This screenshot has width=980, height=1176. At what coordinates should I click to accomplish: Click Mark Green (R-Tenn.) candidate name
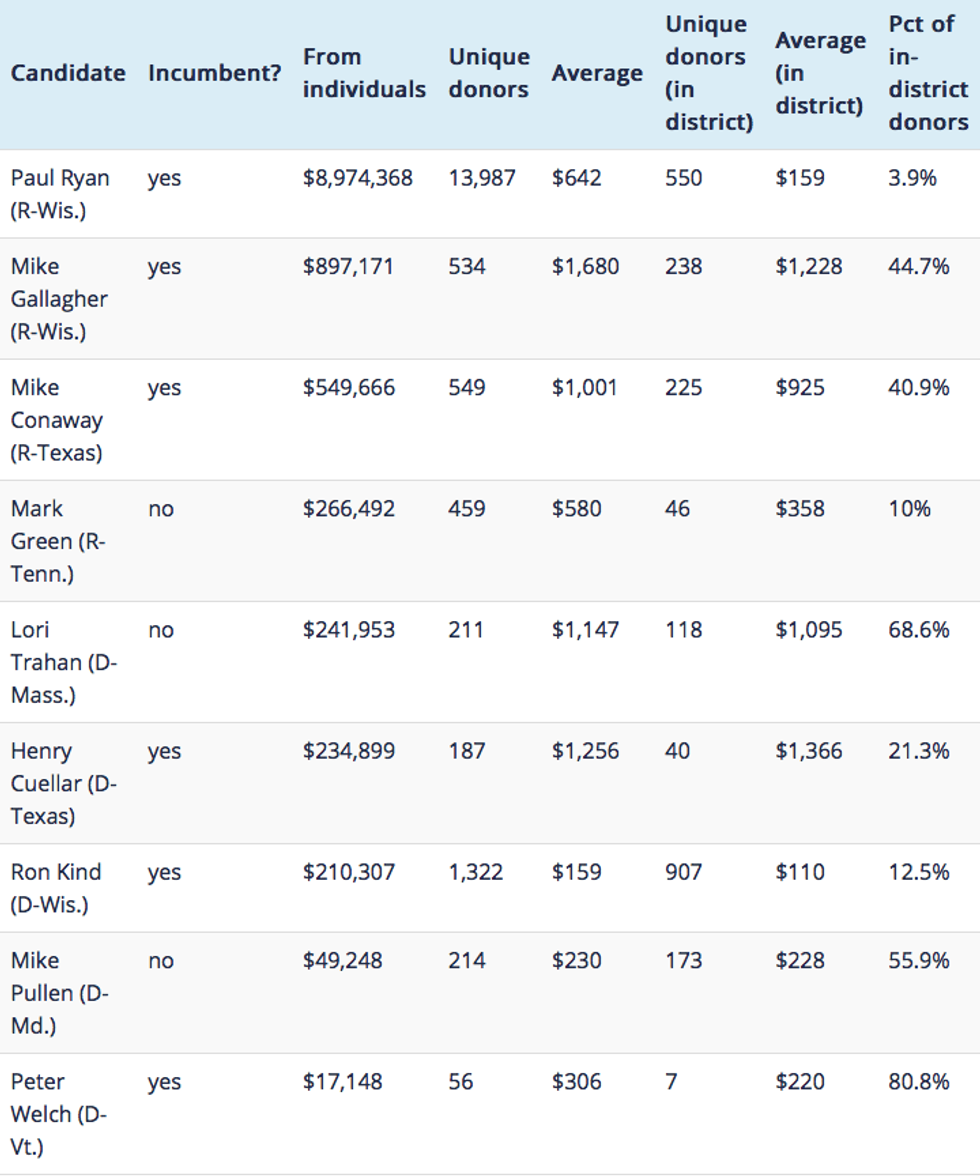pyautogui.click(x=58, y=541)
